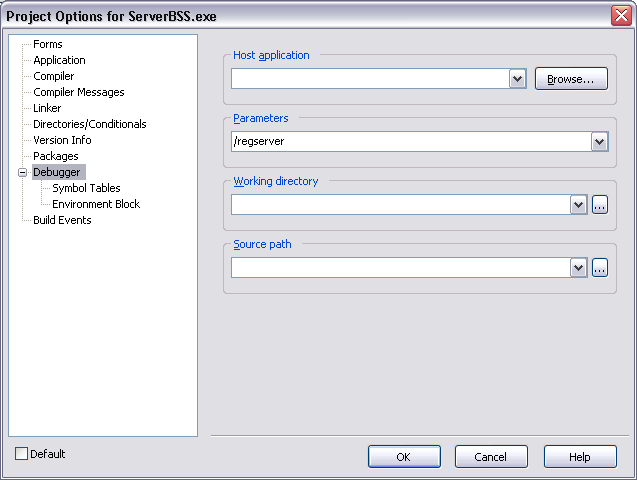The width and height of the screenshot is (637, 480).
Task: Open the Parameters dropdown list
Action: click(x=599, y=142)
